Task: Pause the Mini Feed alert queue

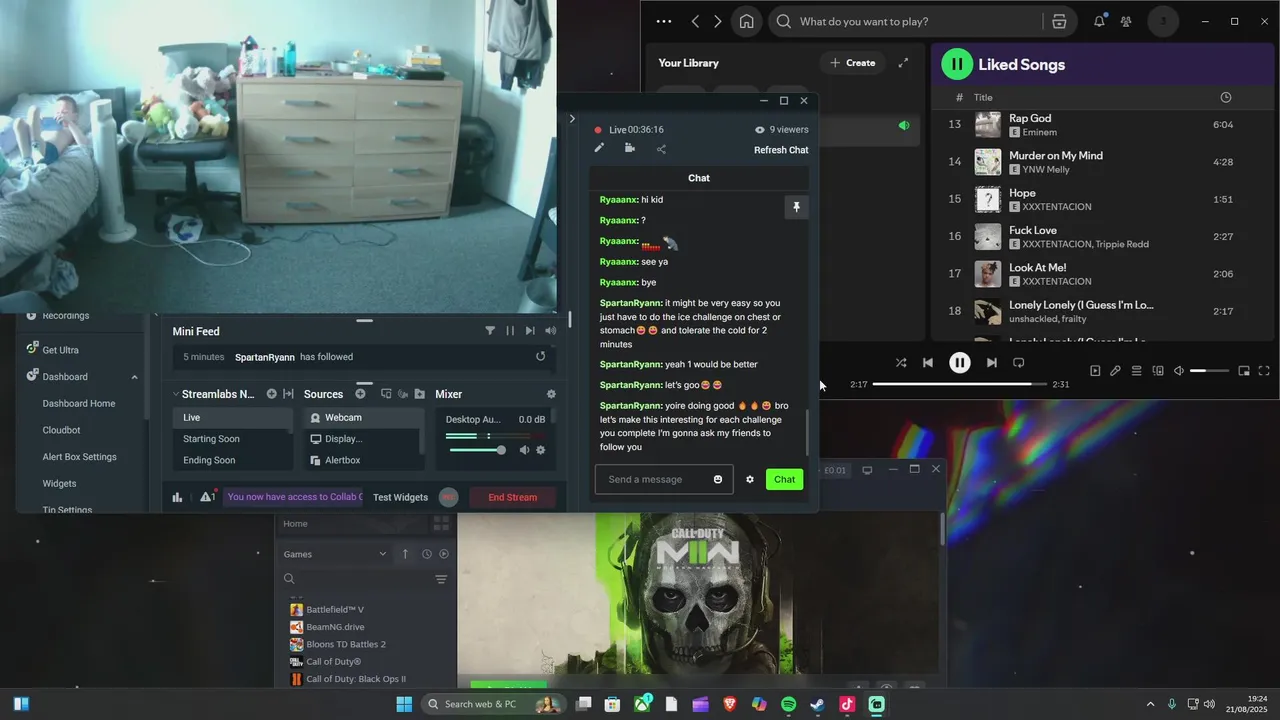Action: point(510,331)
